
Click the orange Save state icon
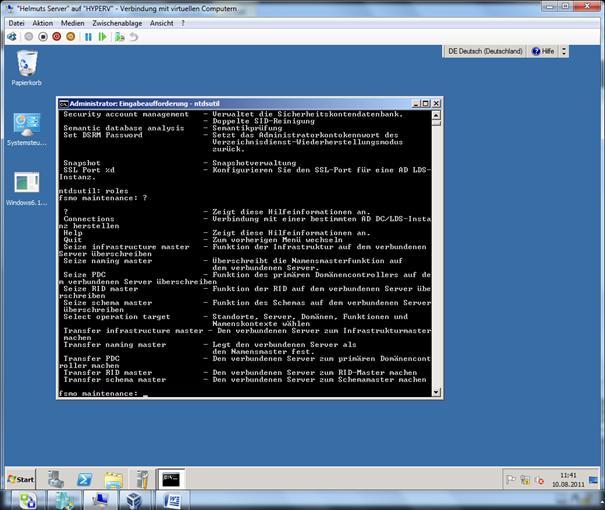71,37
